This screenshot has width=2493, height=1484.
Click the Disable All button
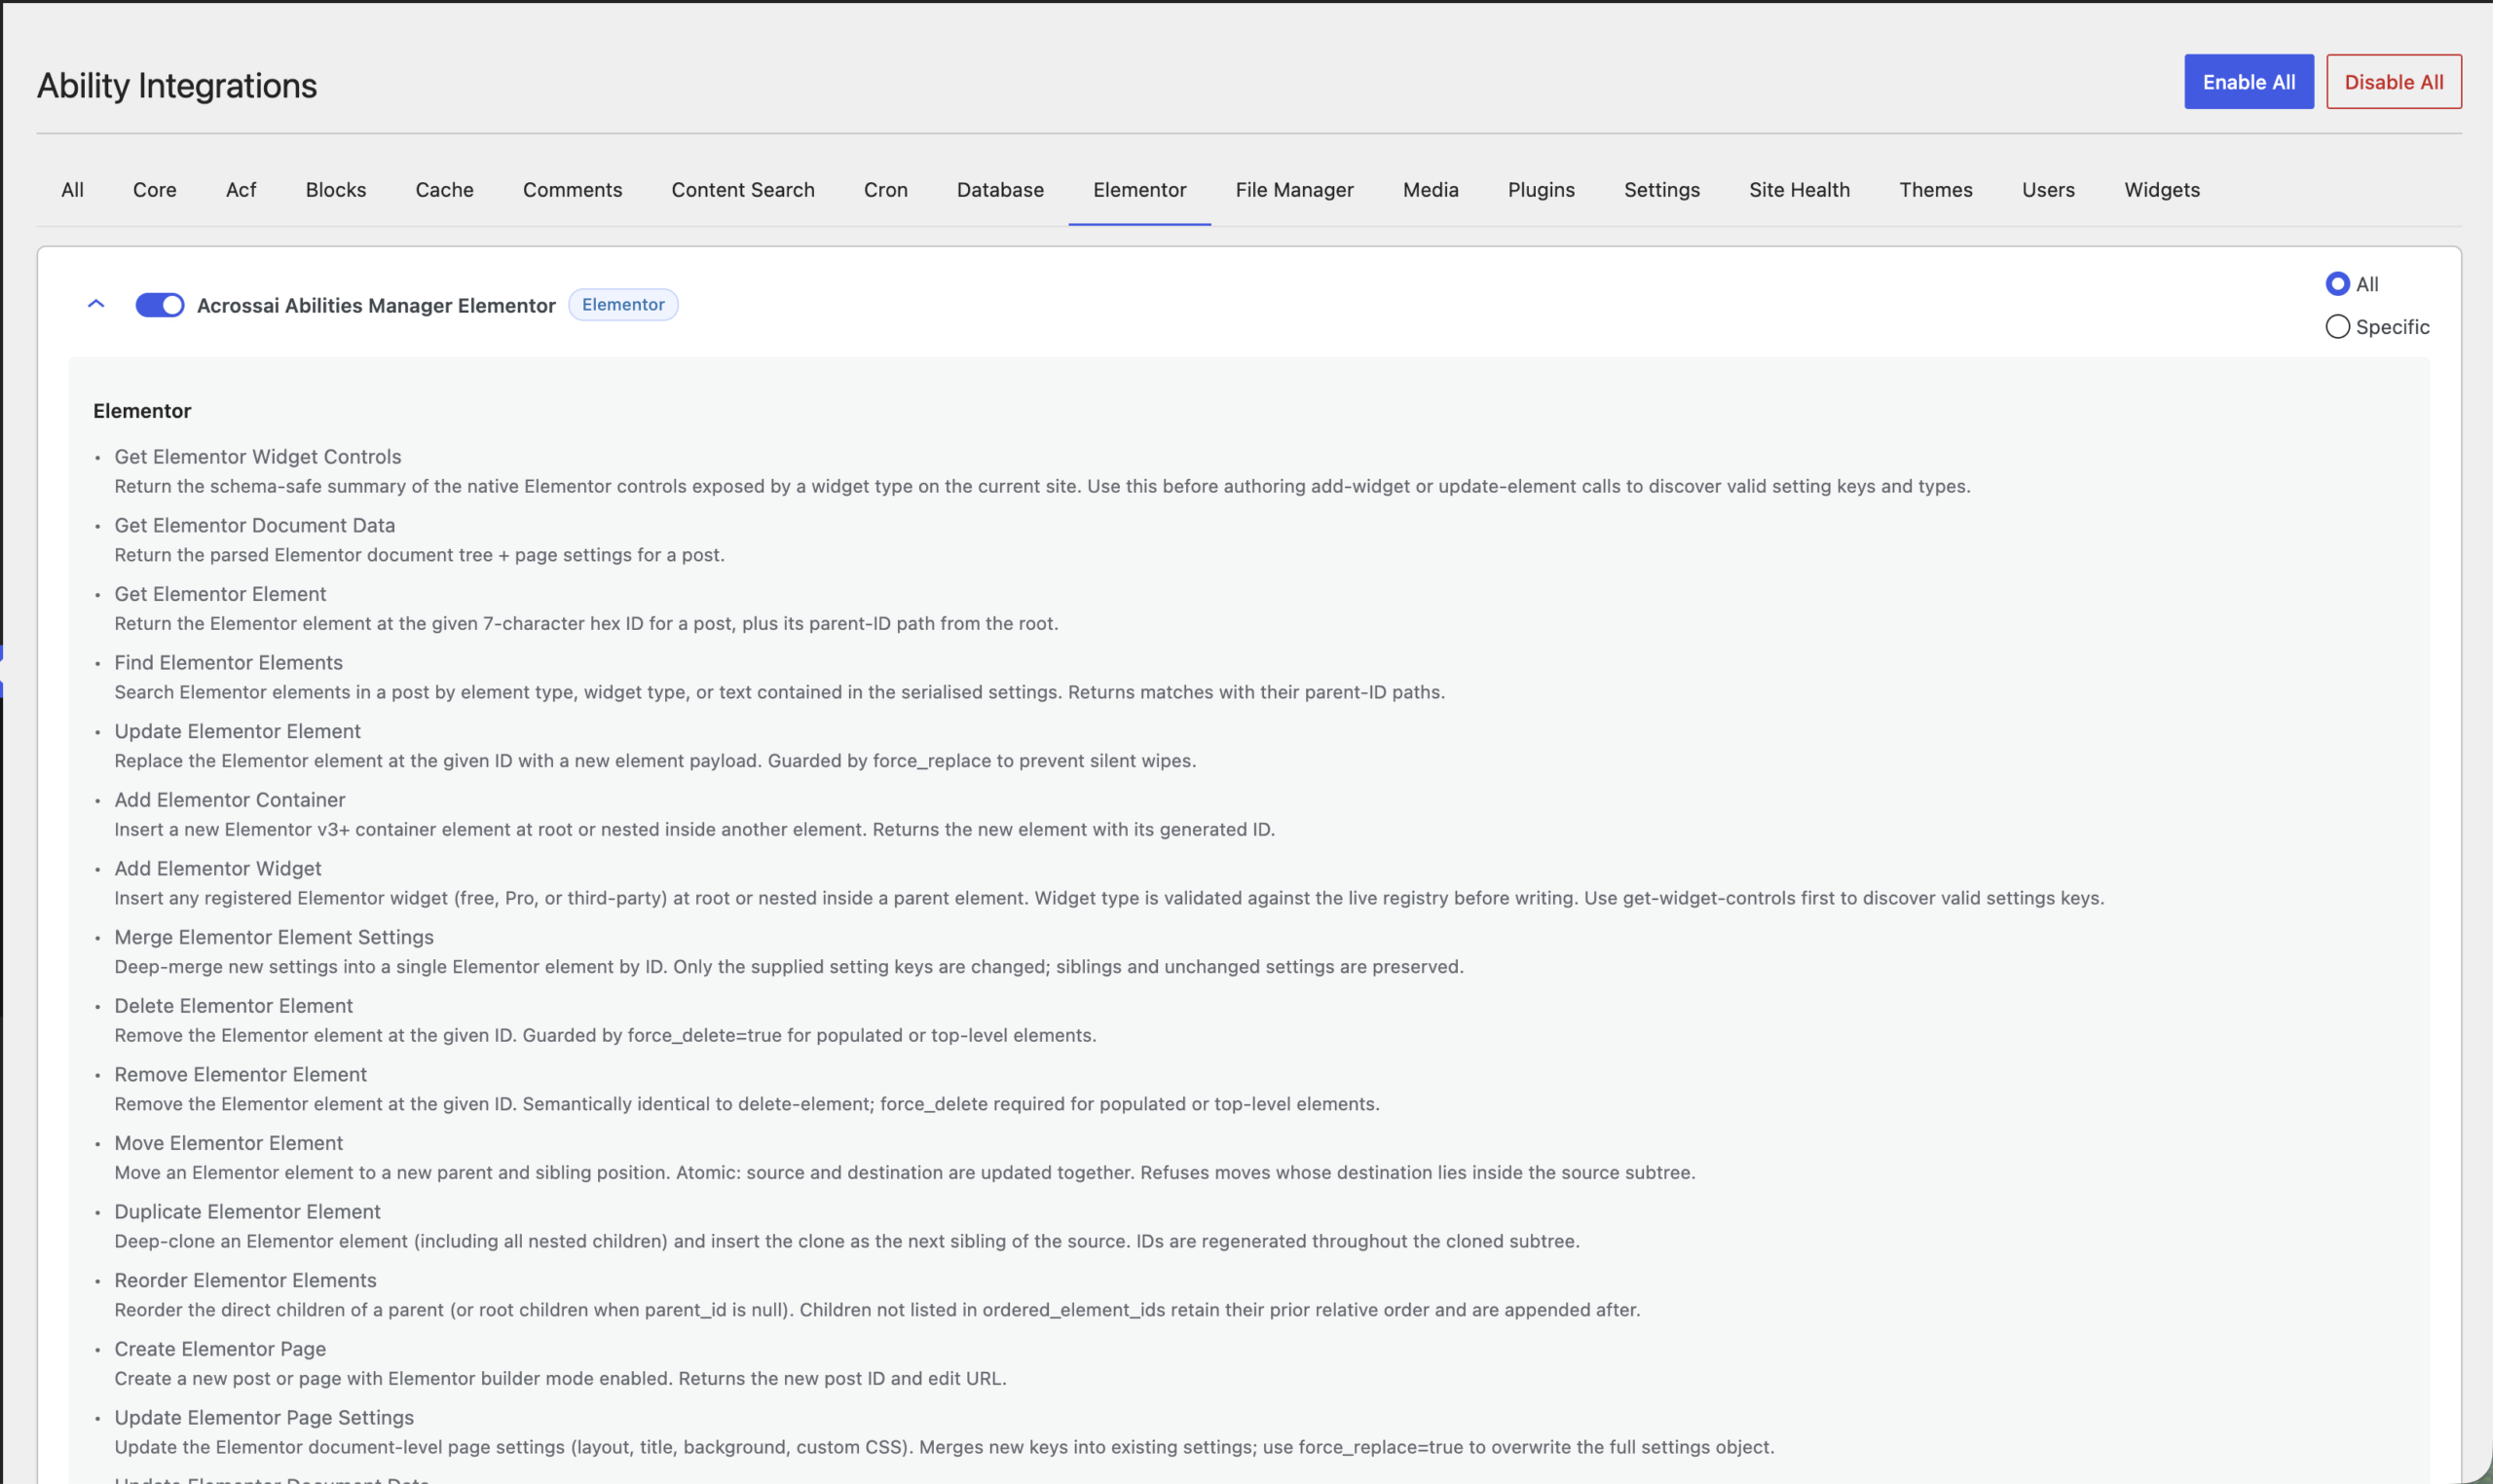2393,82
